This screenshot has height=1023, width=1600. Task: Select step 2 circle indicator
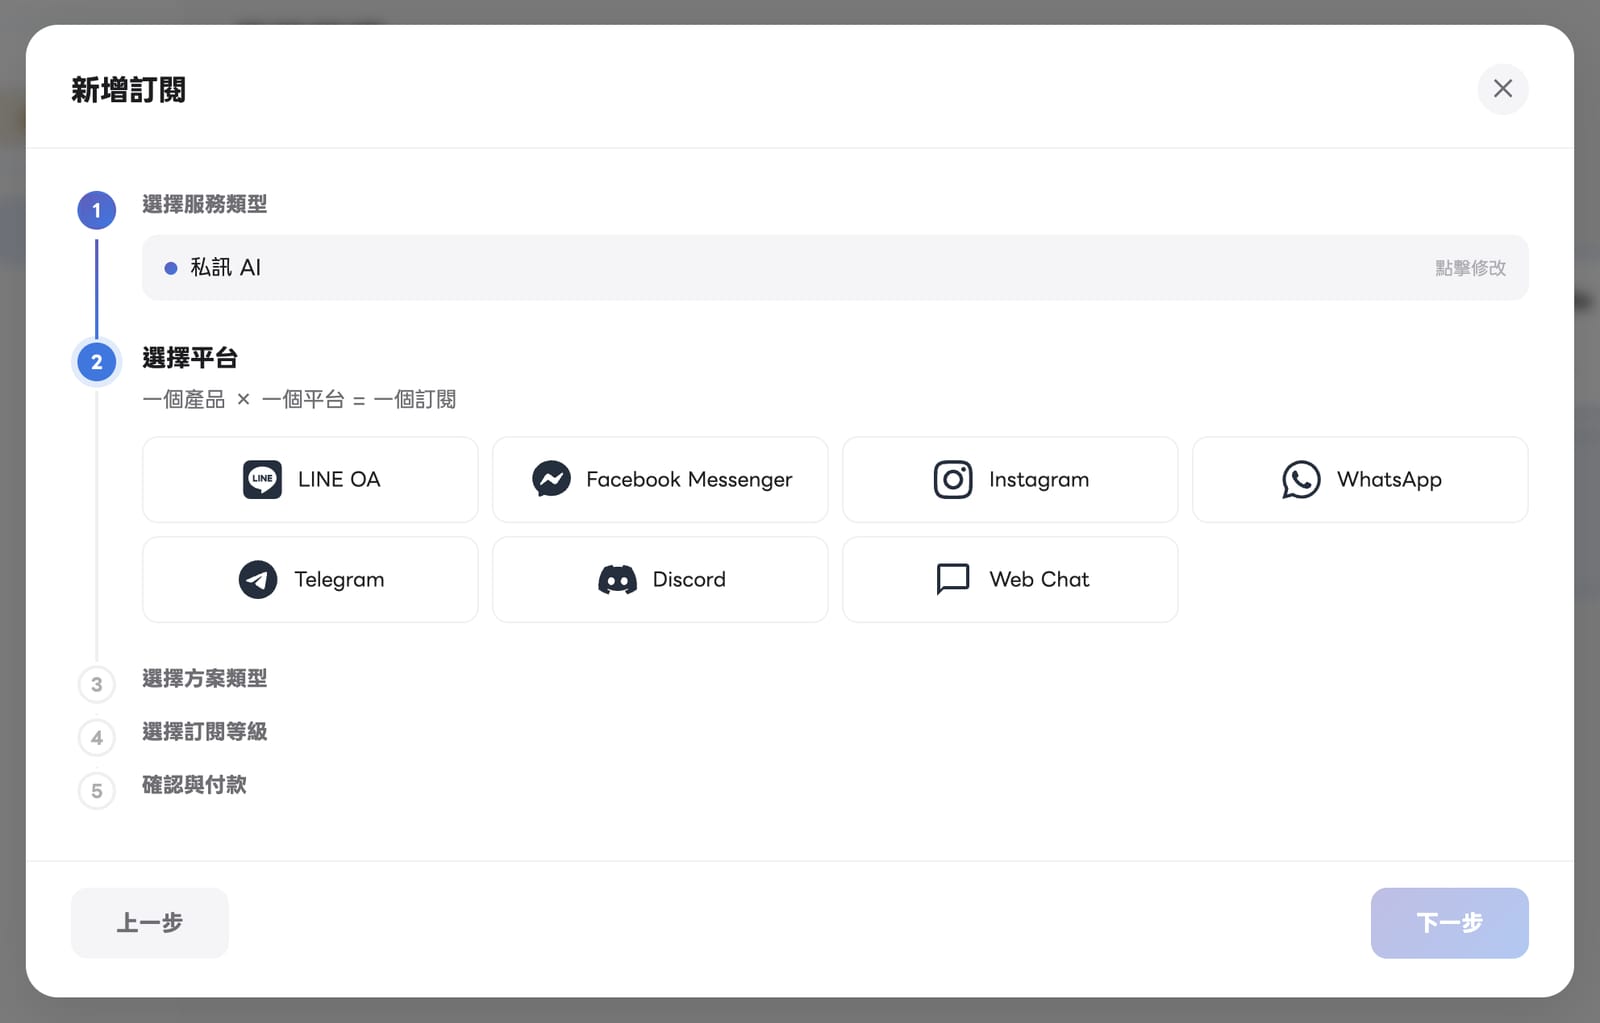97,362
